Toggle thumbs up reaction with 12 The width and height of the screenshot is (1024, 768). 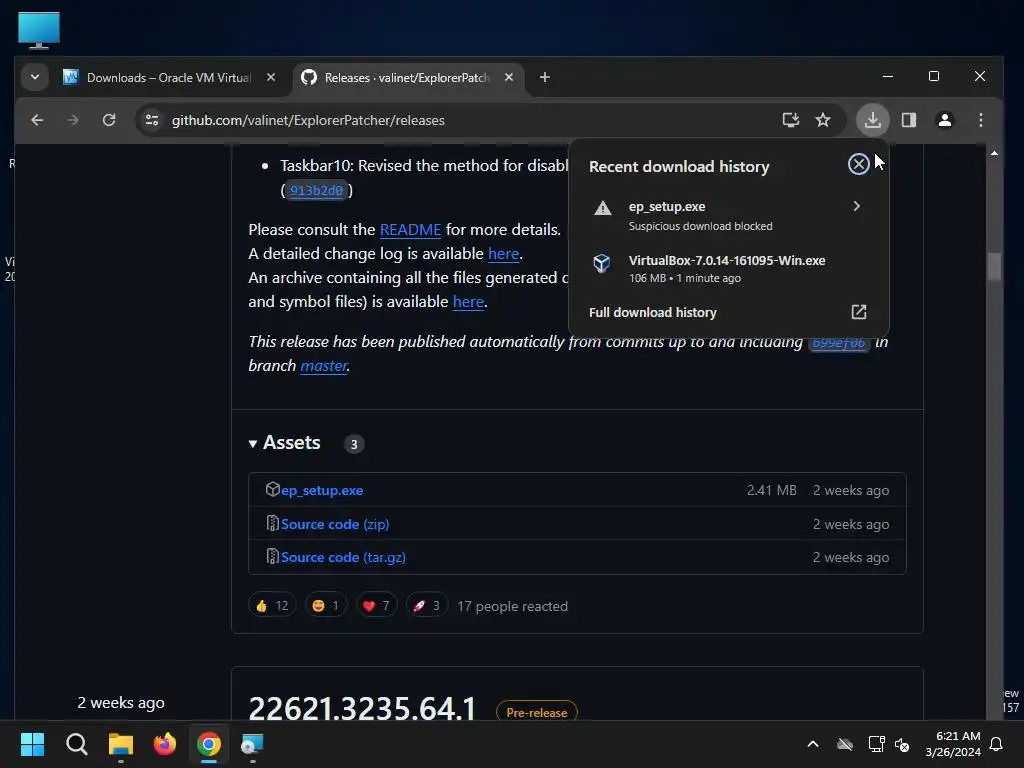[x=272, y=606]
